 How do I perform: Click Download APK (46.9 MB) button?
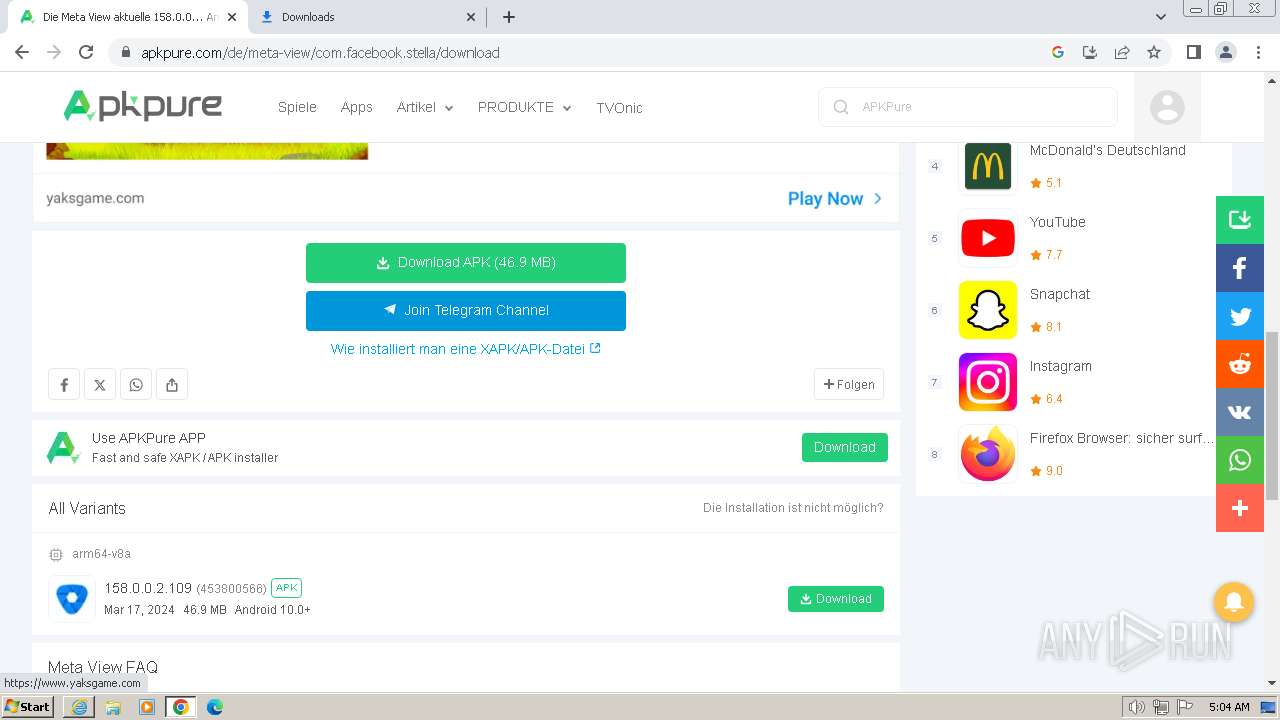pos(466,263)
